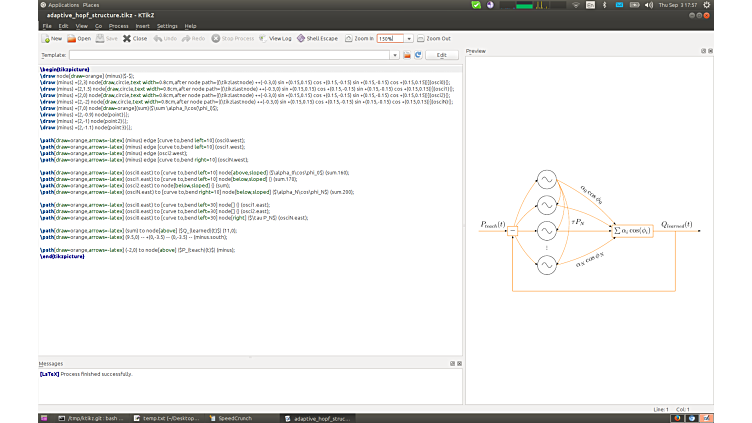The width and height of the screenshot is (752, 423).
Task: Click the New document icon
Action: pyautogui.click(x=45, y=38)
